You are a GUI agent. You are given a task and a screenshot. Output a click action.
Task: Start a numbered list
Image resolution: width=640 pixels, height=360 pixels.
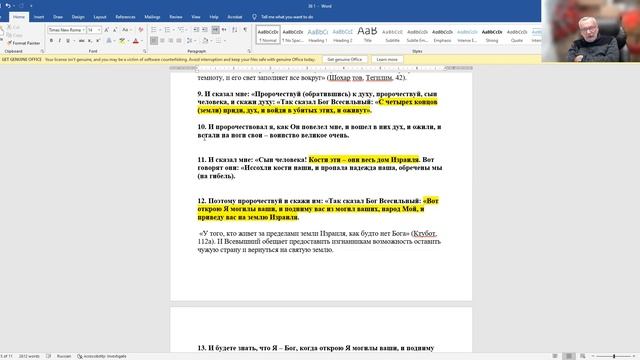[x=167, y=30]
